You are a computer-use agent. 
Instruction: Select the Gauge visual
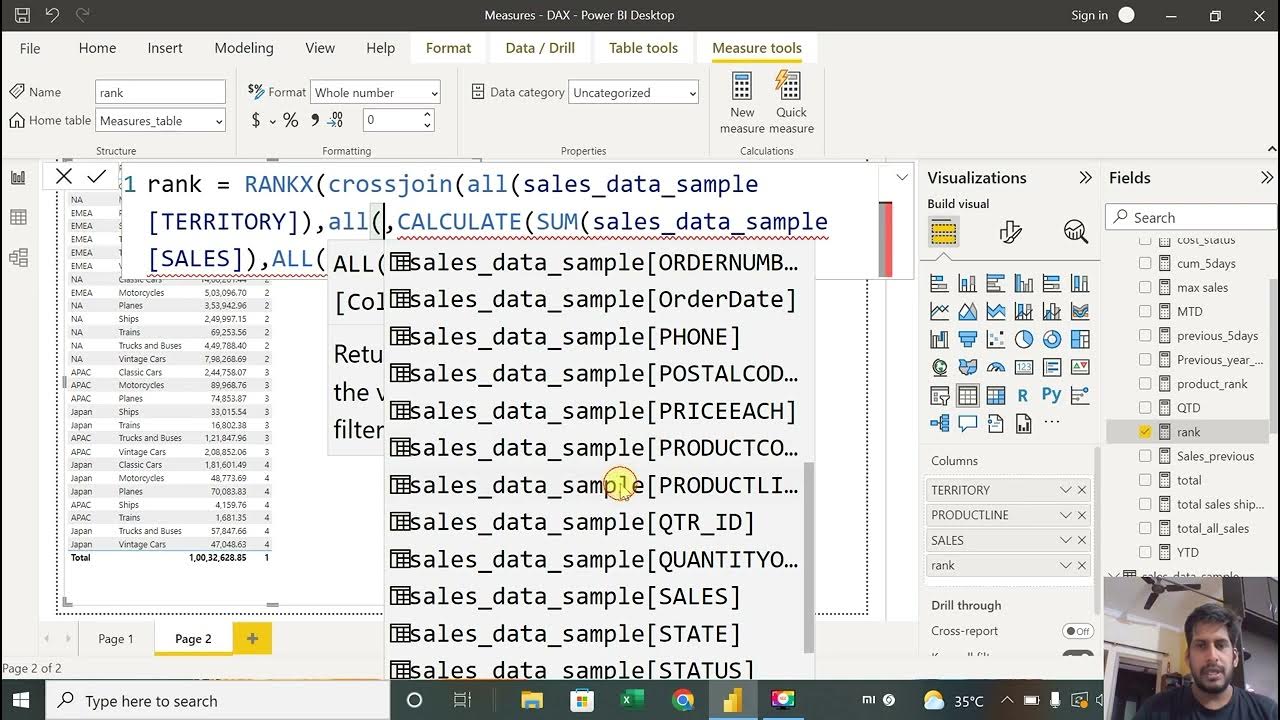click(x=995, y=367)
